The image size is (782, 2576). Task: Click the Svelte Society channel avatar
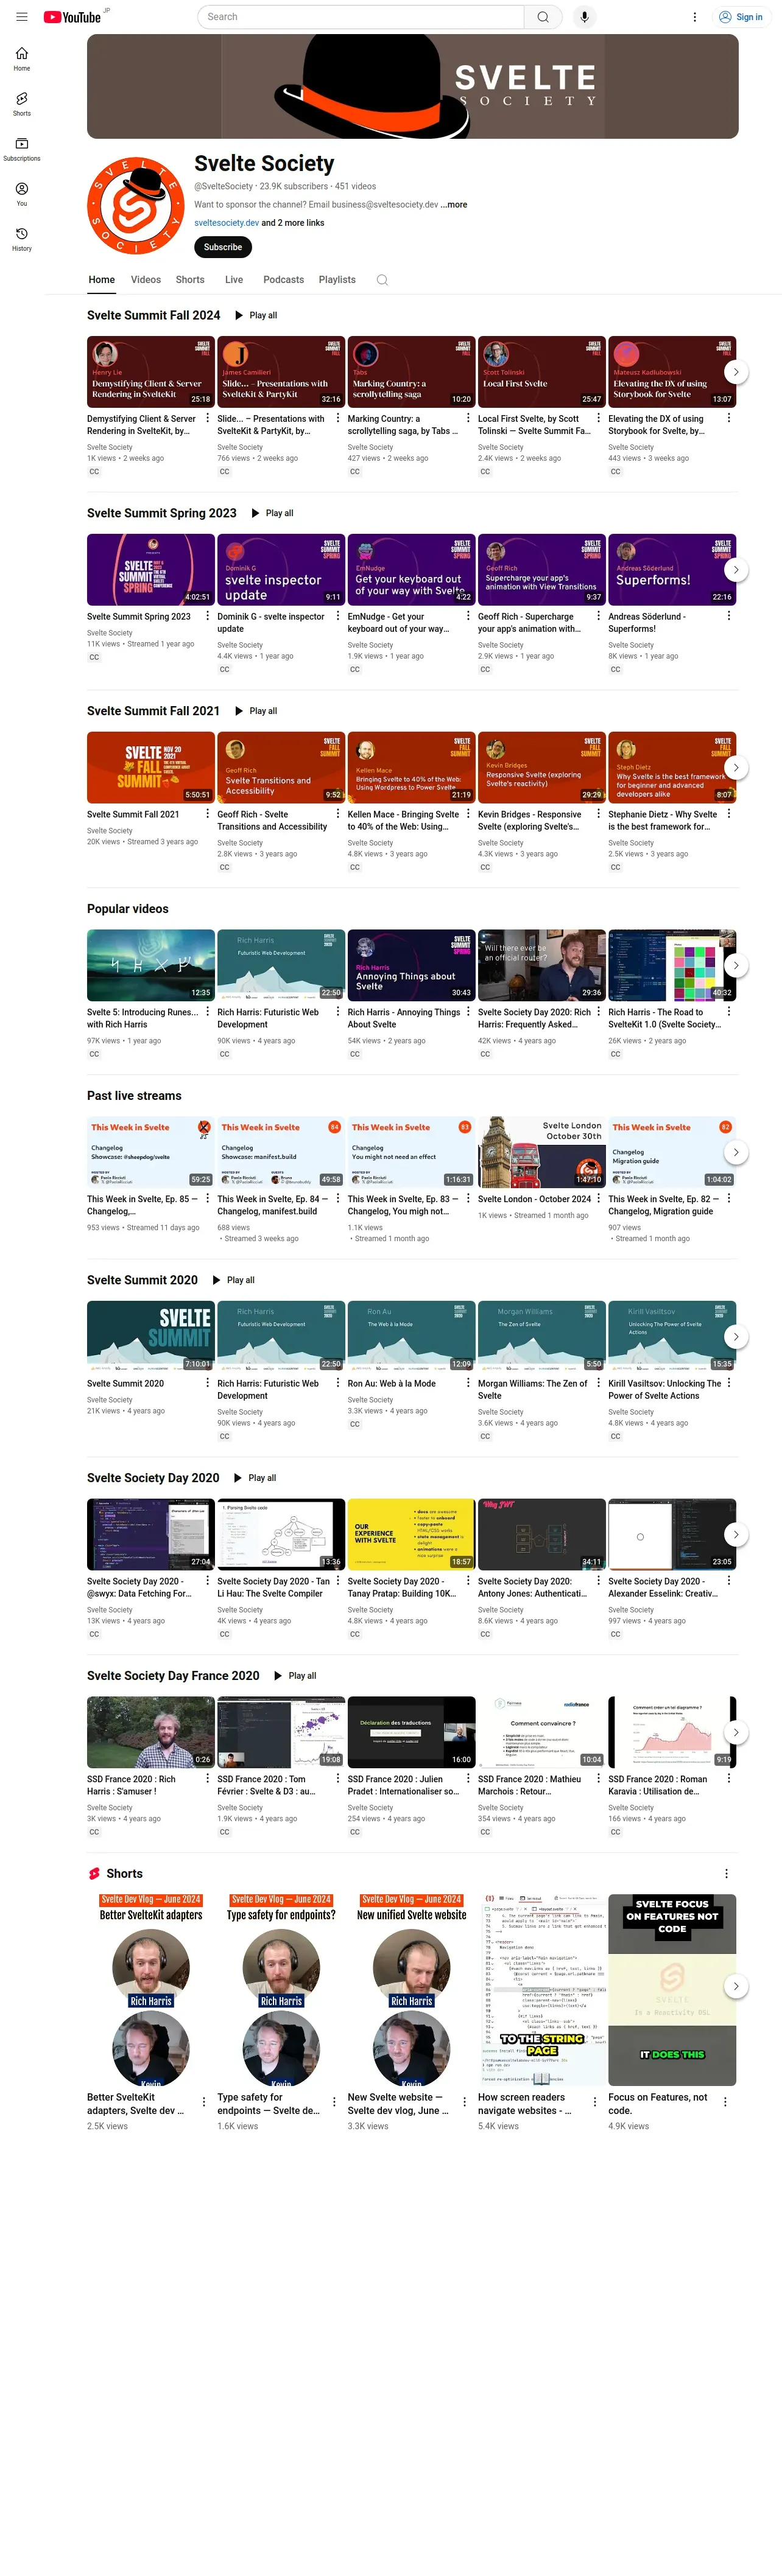click(135, 206)
